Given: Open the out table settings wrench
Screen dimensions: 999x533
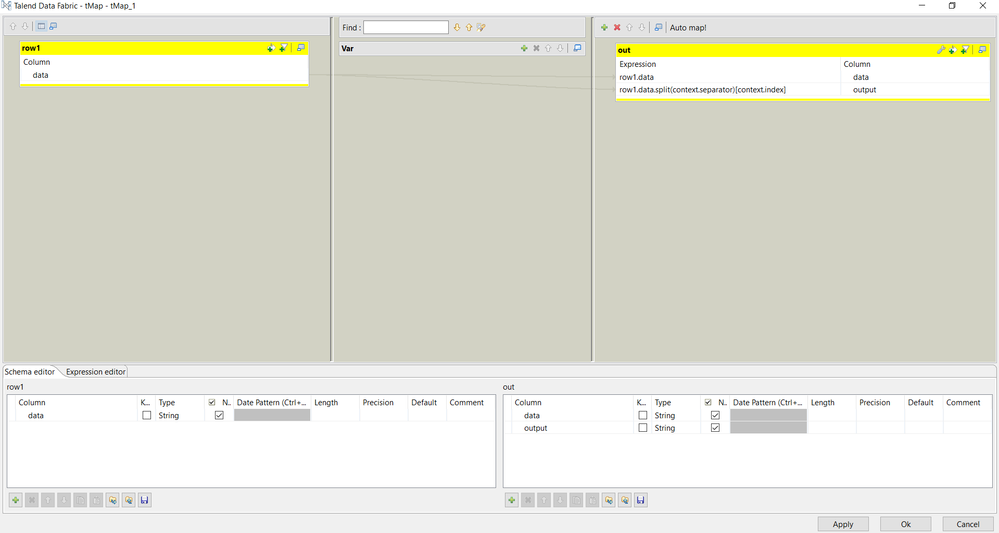Looking at the screenshot, I should [940, 50].
